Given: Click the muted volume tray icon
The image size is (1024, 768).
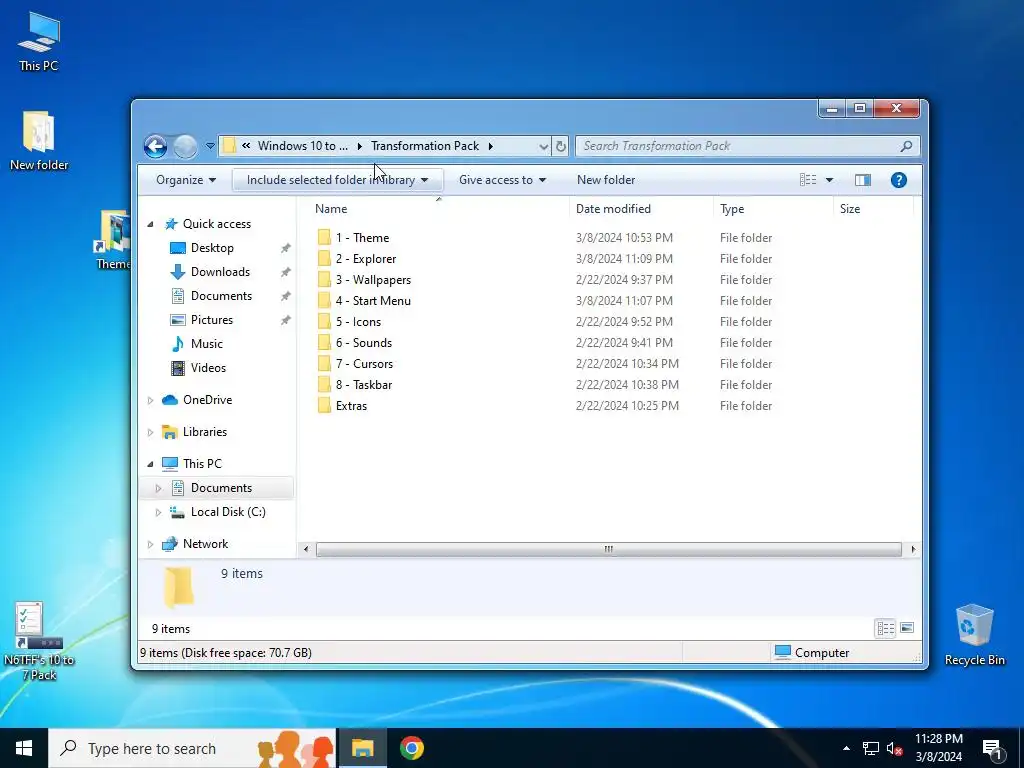Looking at the screenshot, I should point(894,749).
